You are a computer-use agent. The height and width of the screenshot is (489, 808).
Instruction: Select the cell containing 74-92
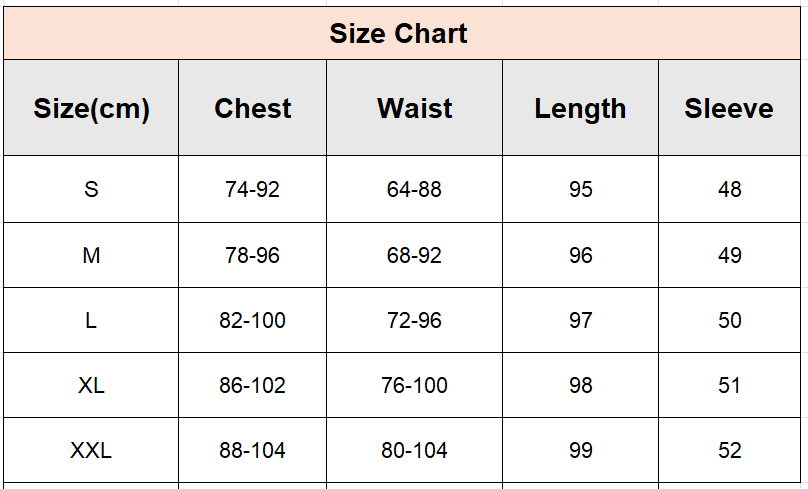pos(252,189)
